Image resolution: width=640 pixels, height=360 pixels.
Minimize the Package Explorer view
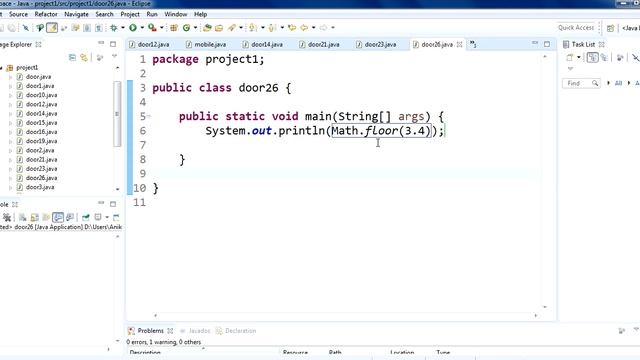[x=101, y=43]
